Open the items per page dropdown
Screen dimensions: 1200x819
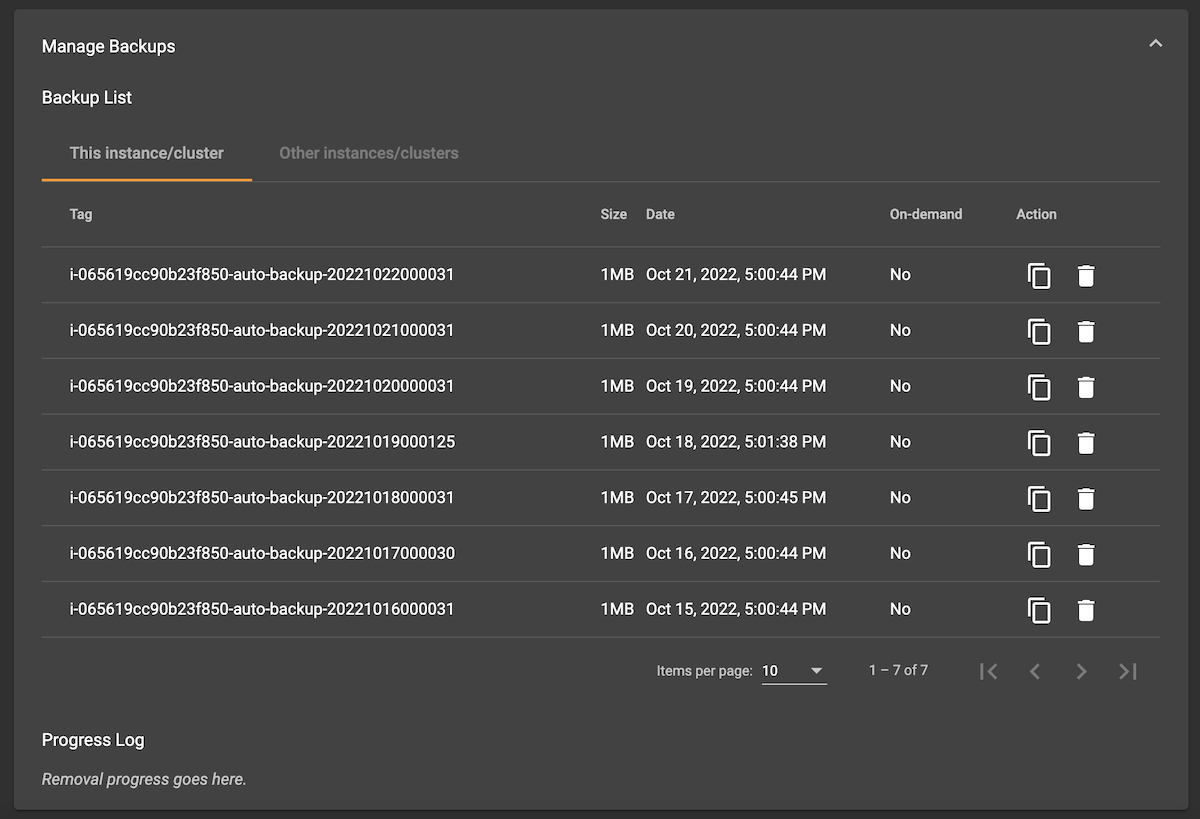[794, 670]
